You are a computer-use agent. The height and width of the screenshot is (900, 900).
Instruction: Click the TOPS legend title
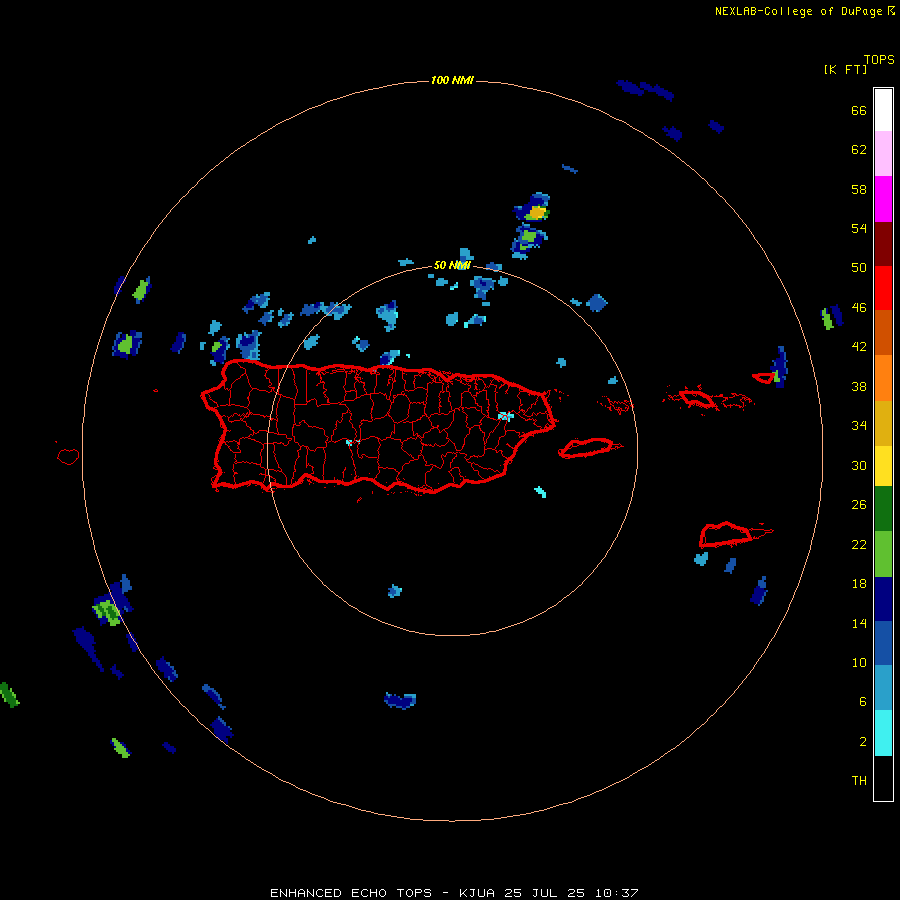(879, 60)
